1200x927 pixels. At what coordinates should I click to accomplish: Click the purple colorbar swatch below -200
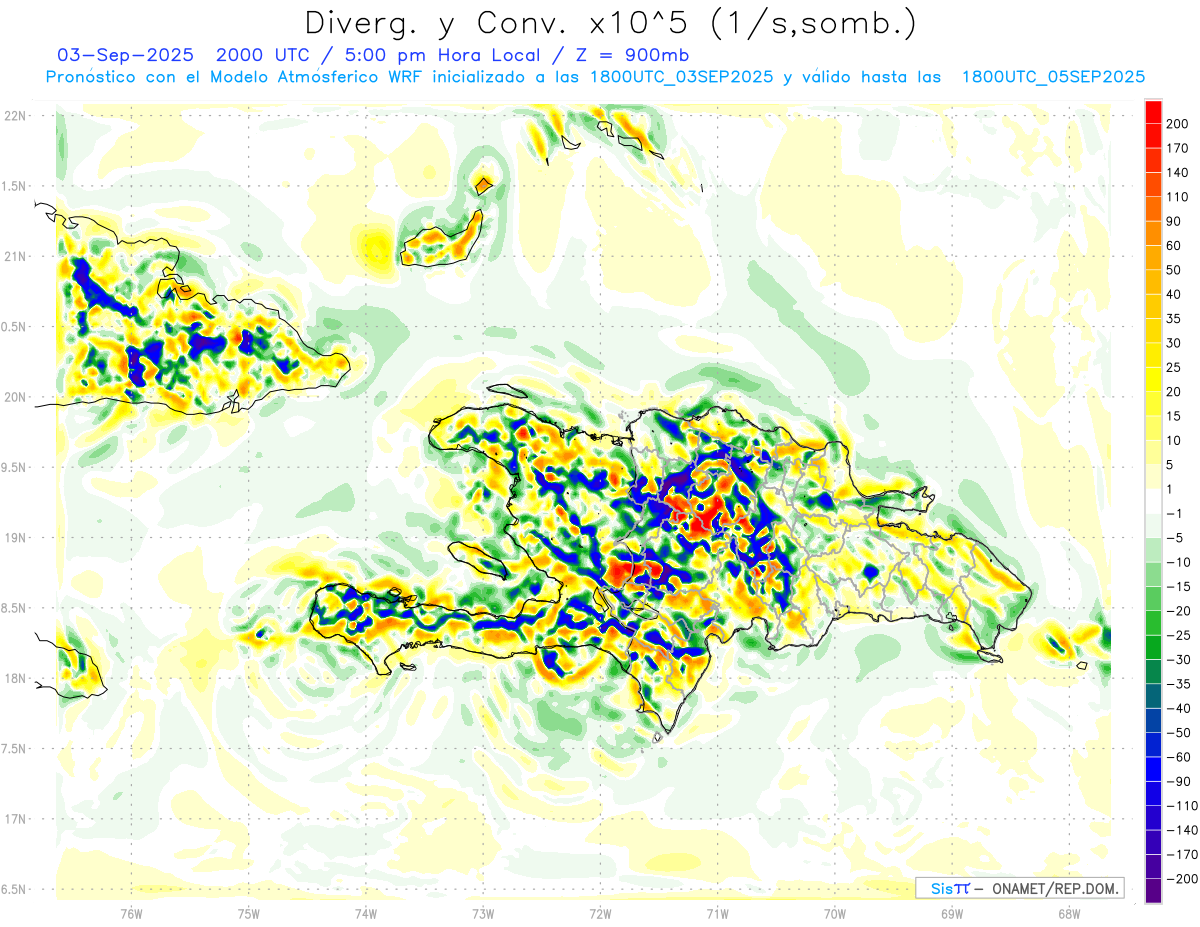point(1153,891)
